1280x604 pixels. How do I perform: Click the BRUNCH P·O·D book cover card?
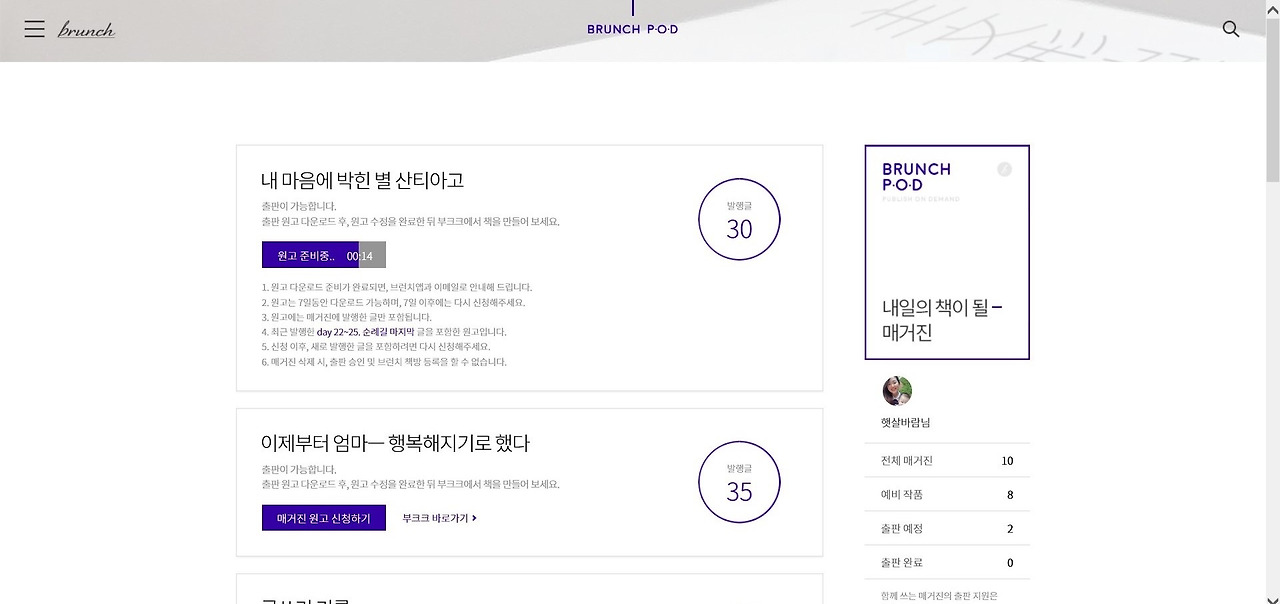[947, 252]
